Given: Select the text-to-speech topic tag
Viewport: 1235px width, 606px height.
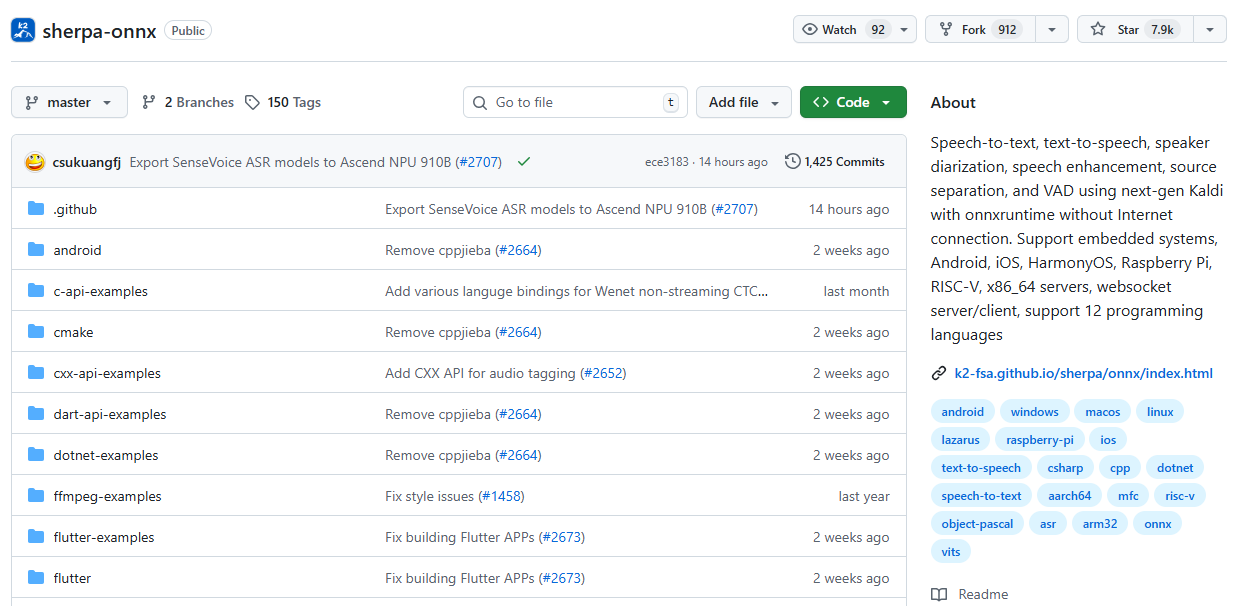Looking at the screenshot, I should click(x=981, y=467).
